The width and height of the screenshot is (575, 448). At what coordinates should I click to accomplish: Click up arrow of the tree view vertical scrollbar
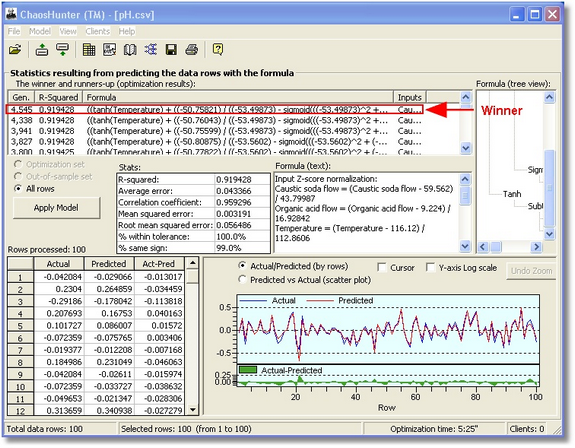coord(549,97)
